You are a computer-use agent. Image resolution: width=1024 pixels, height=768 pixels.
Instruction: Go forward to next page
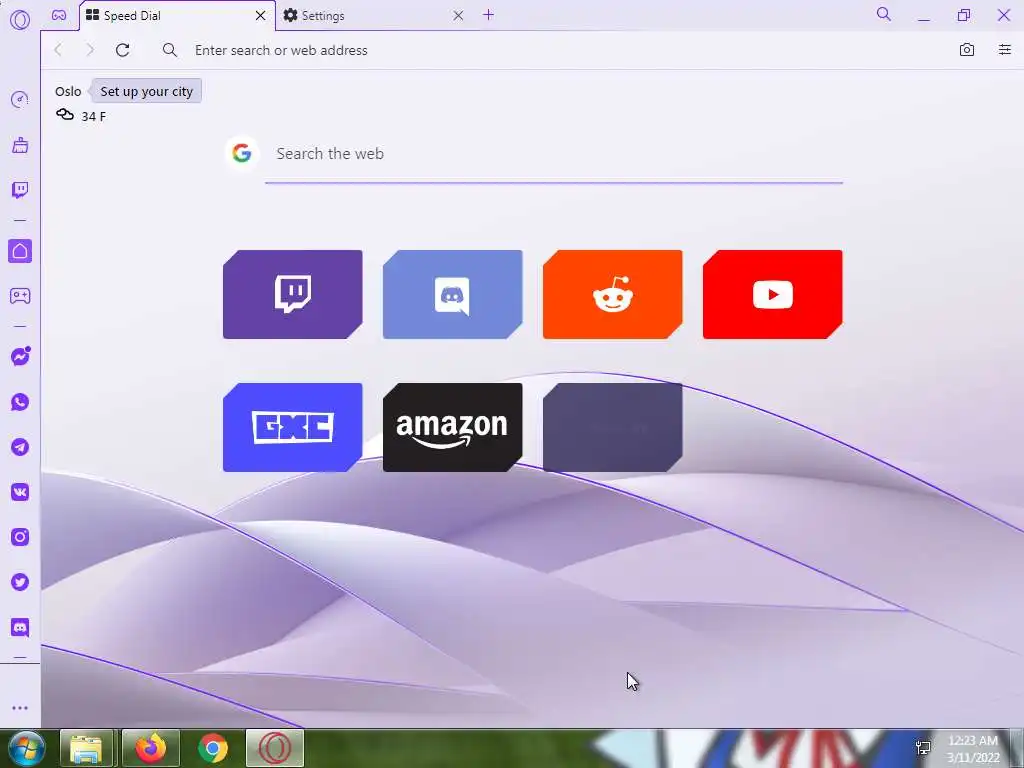(90, 50)
